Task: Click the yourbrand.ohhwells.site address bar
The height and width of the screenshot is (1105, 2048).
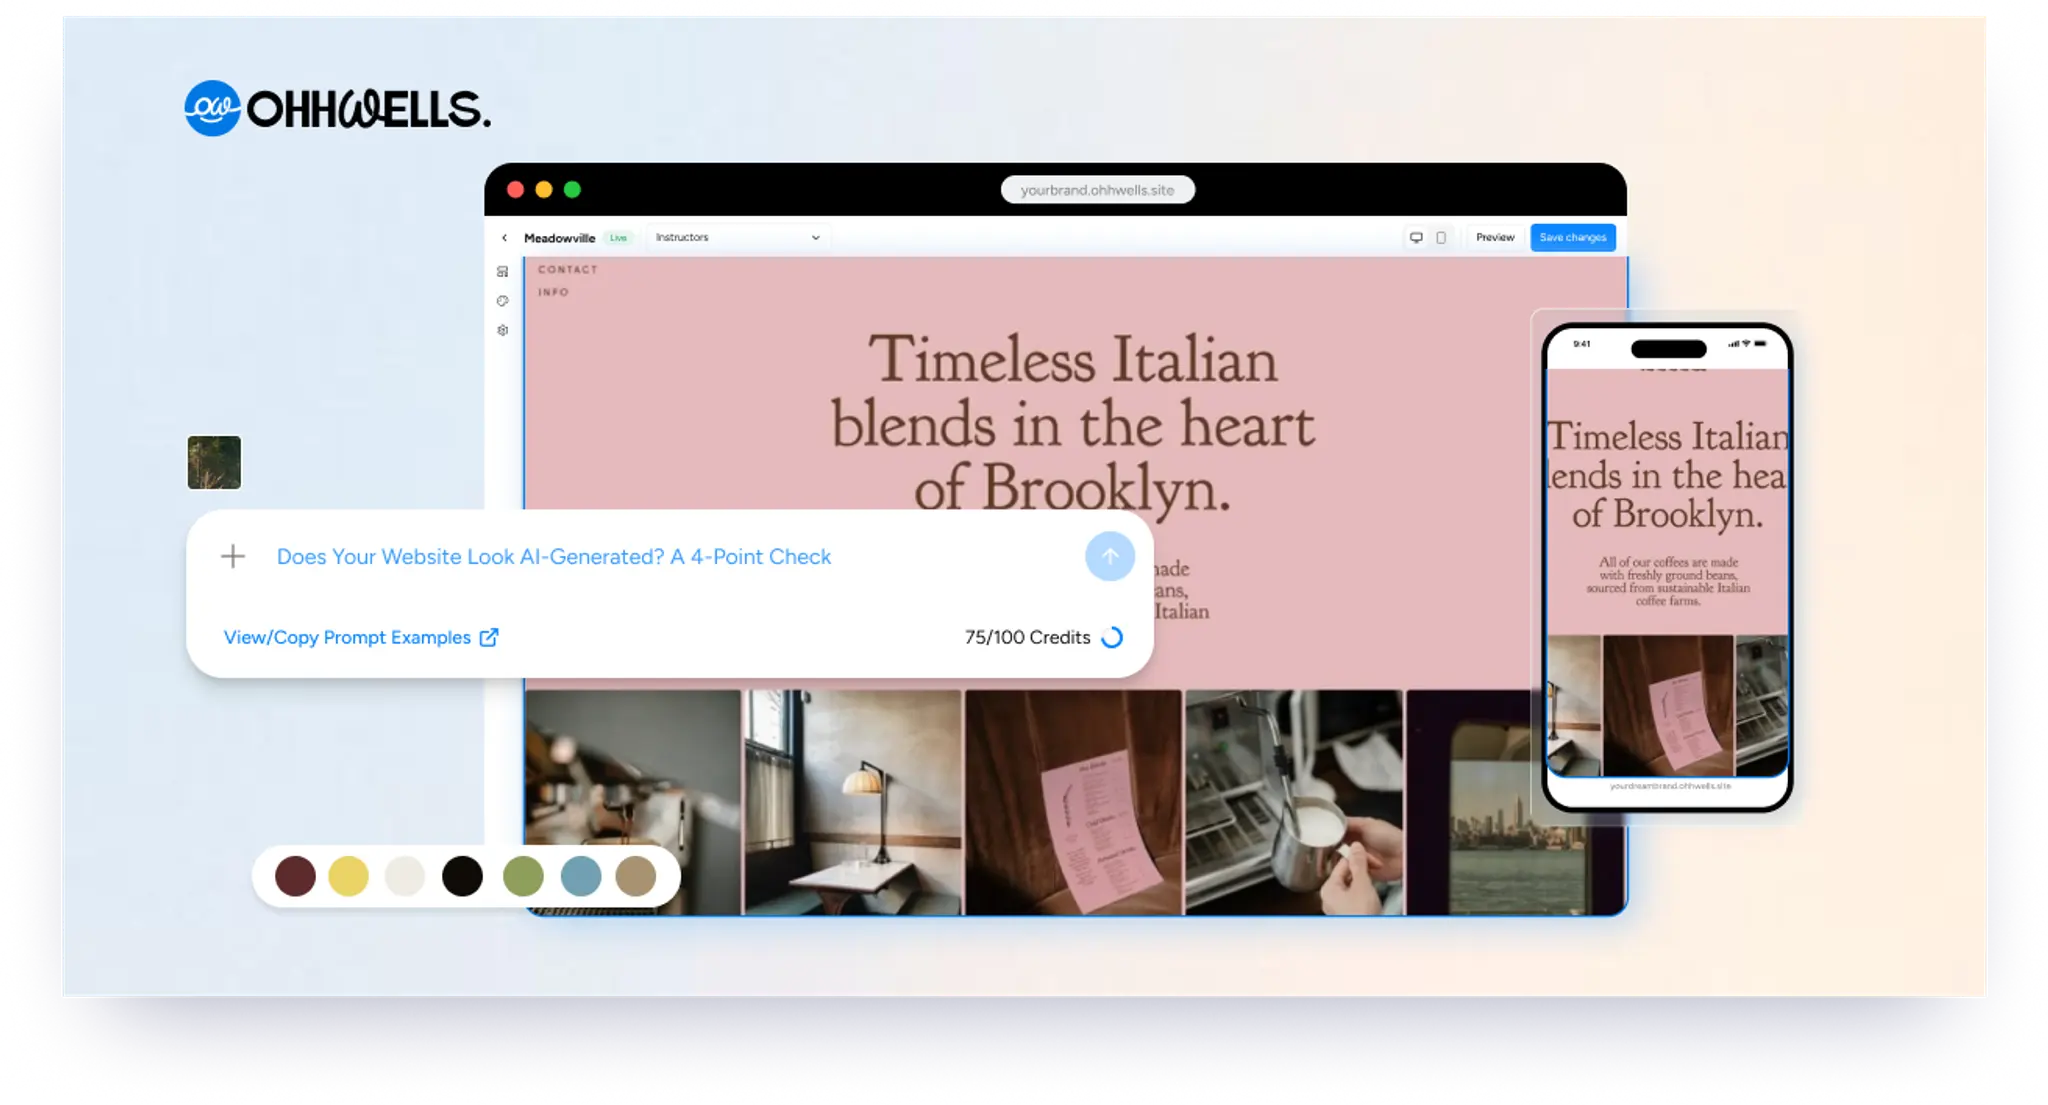Action: coord(1097,190)
